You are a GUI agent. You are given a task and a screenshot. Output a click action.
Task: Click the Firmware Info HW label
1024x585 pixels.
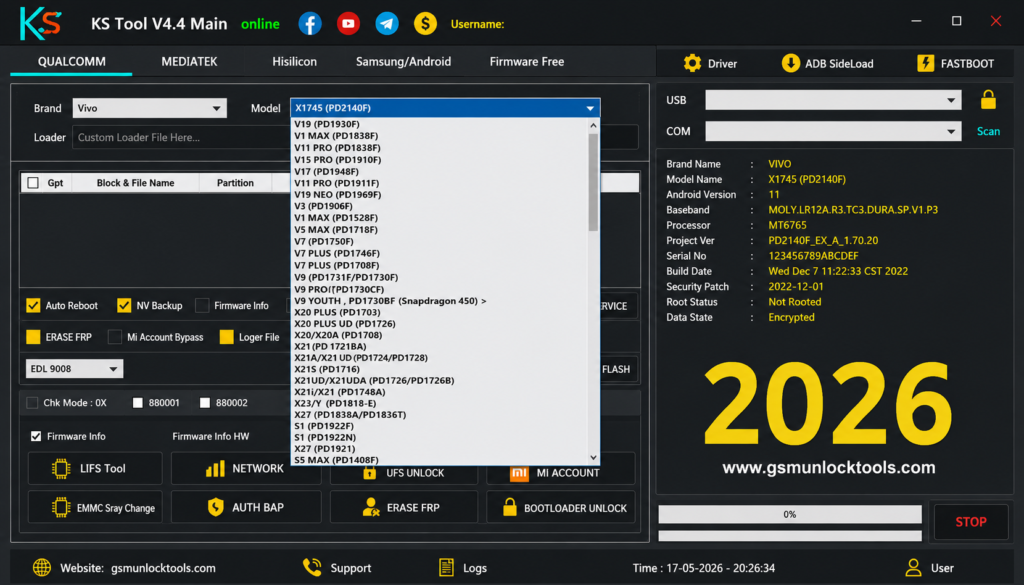click(x=210, y=436)
